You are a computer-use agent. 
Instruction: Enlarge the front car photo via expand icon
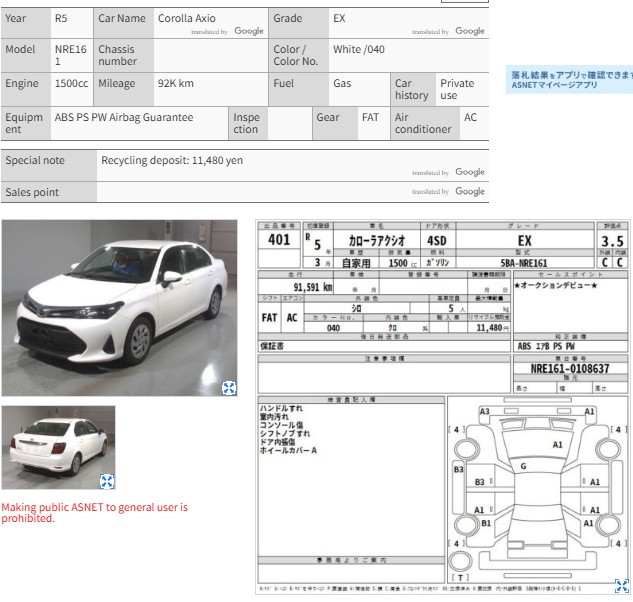pyautogui.click(x=229, y=388)
